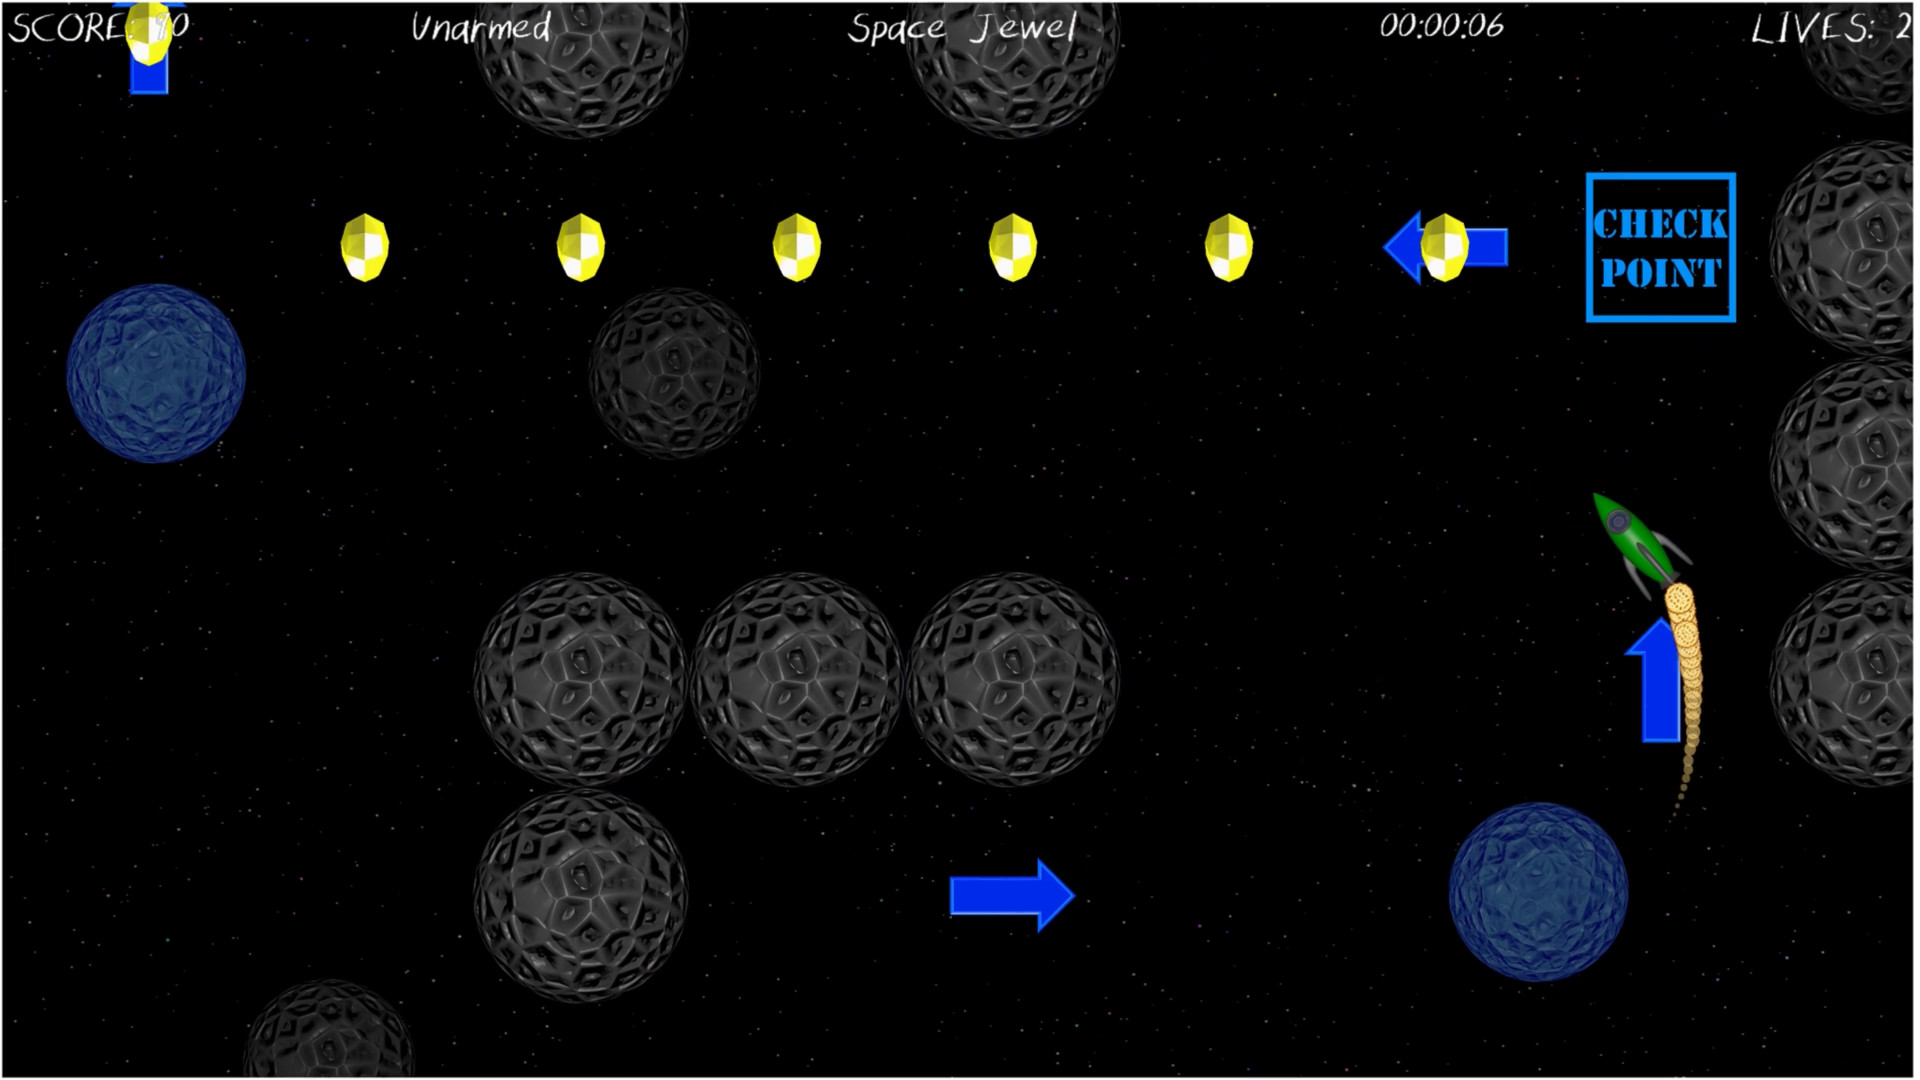Click the jewel on the left arrow

[x=1444, y=247]
